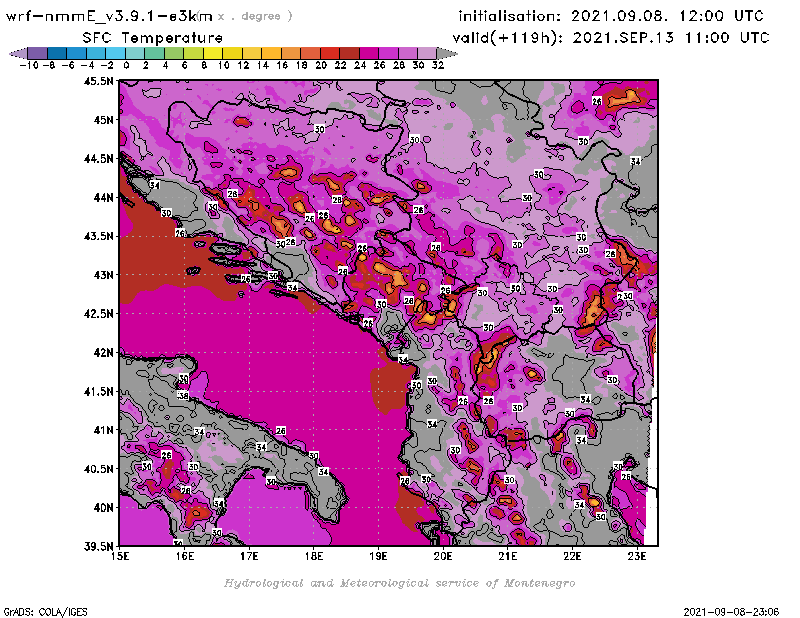Click the '43.5N' latitude axis label
The height and width of the screenshot is (618, 800).
click(99, 236)
